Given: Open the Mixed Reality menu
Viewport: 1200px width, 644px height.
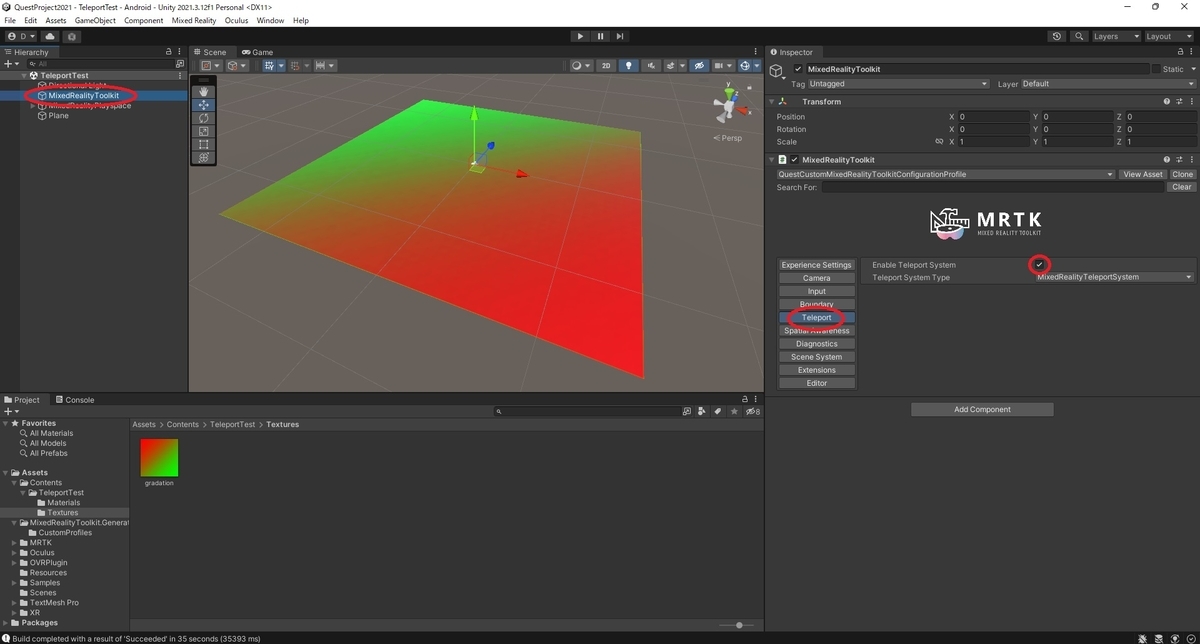Looking at the screenshot, I should coord(193,20).
